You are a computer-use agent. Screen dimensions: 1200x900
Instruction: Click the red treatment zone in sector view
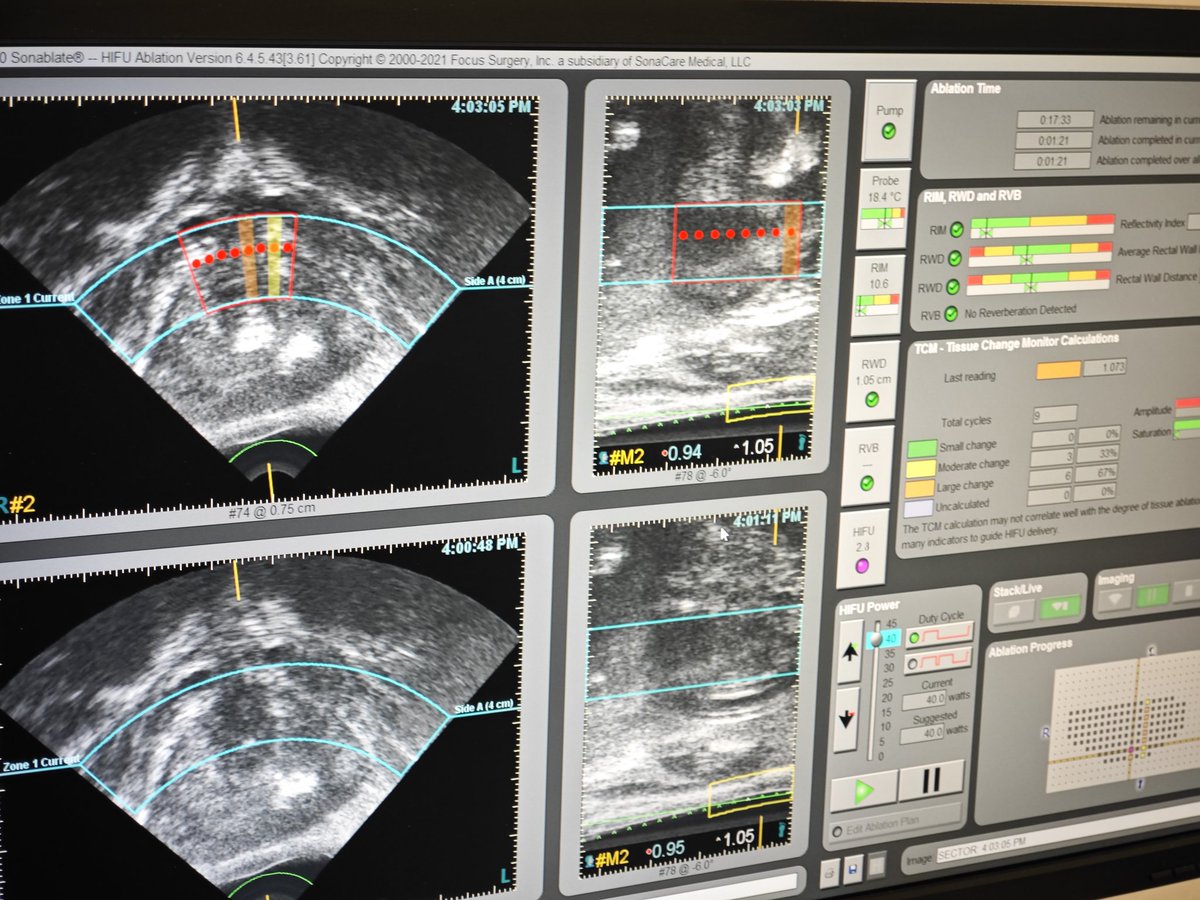(x=238, y=262)
